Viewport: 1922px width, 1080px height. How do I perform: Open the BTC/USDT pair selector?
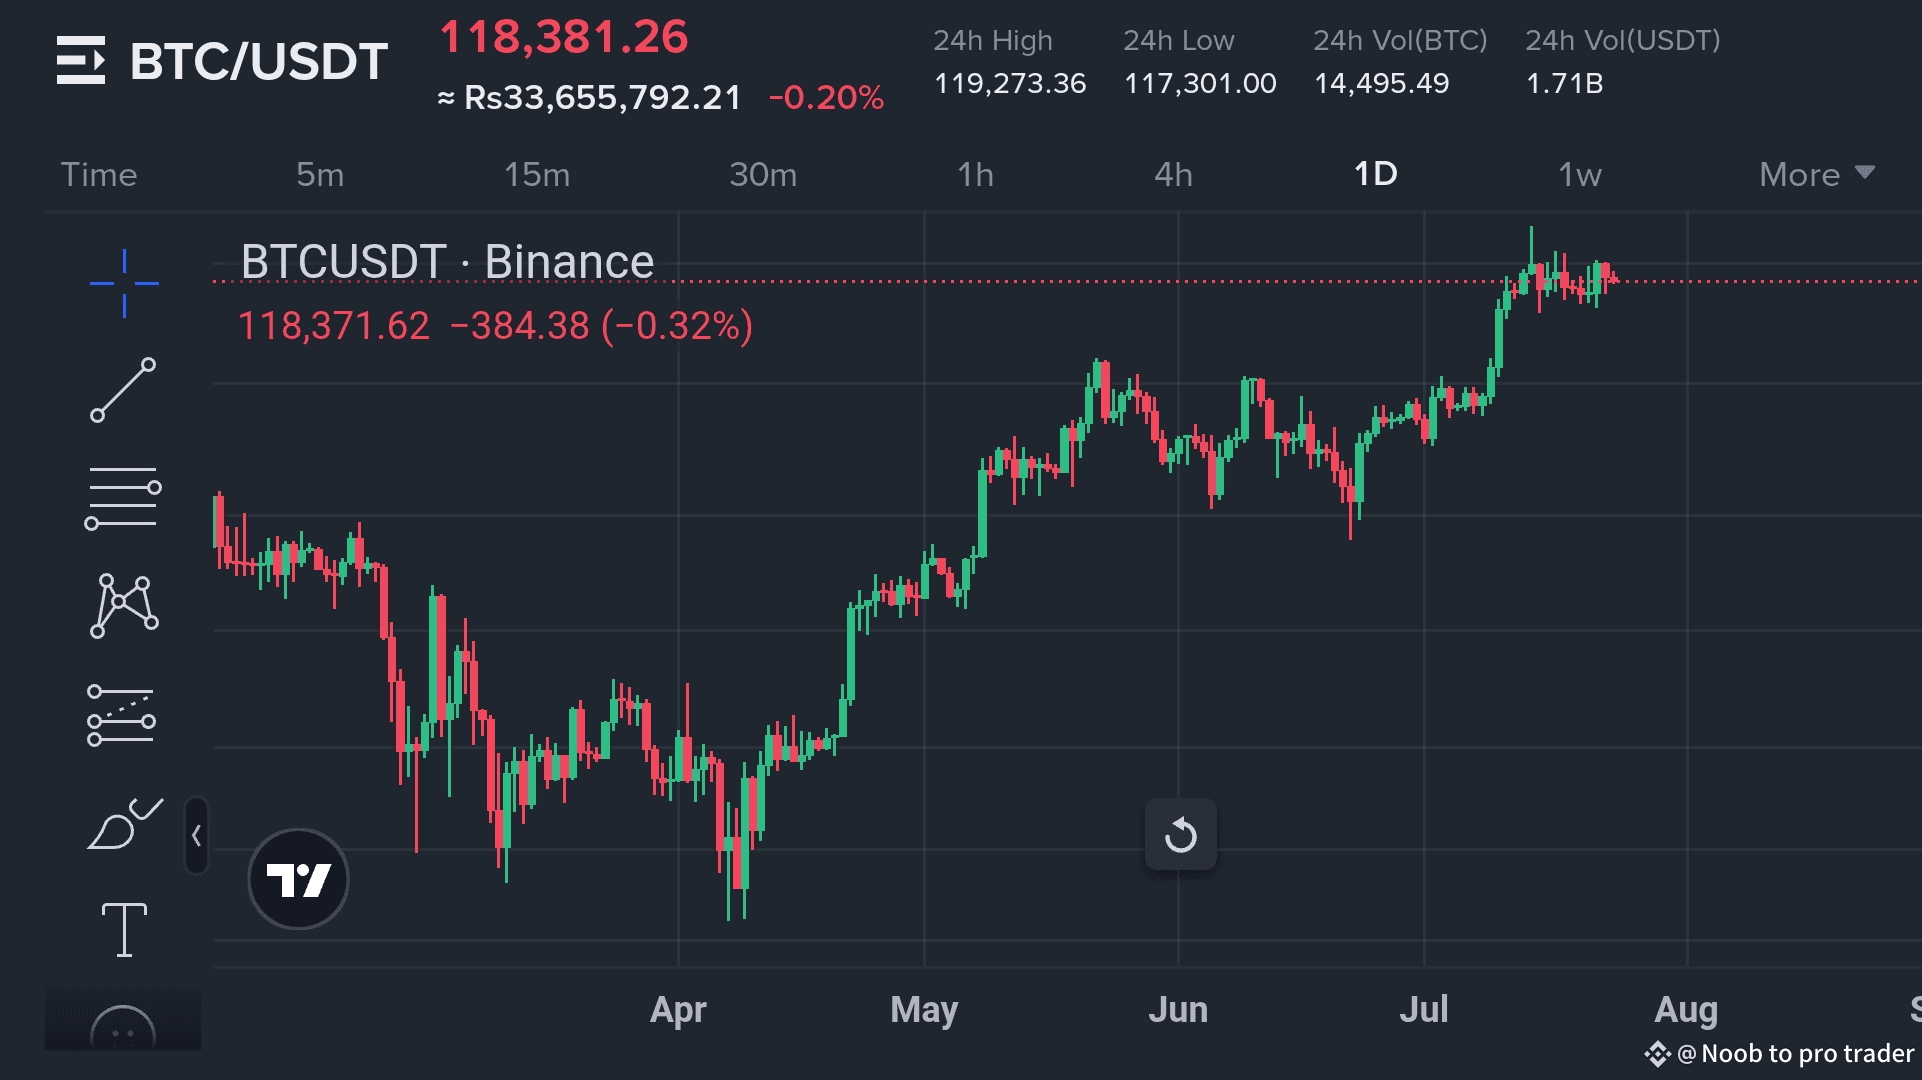pos(258,61)
